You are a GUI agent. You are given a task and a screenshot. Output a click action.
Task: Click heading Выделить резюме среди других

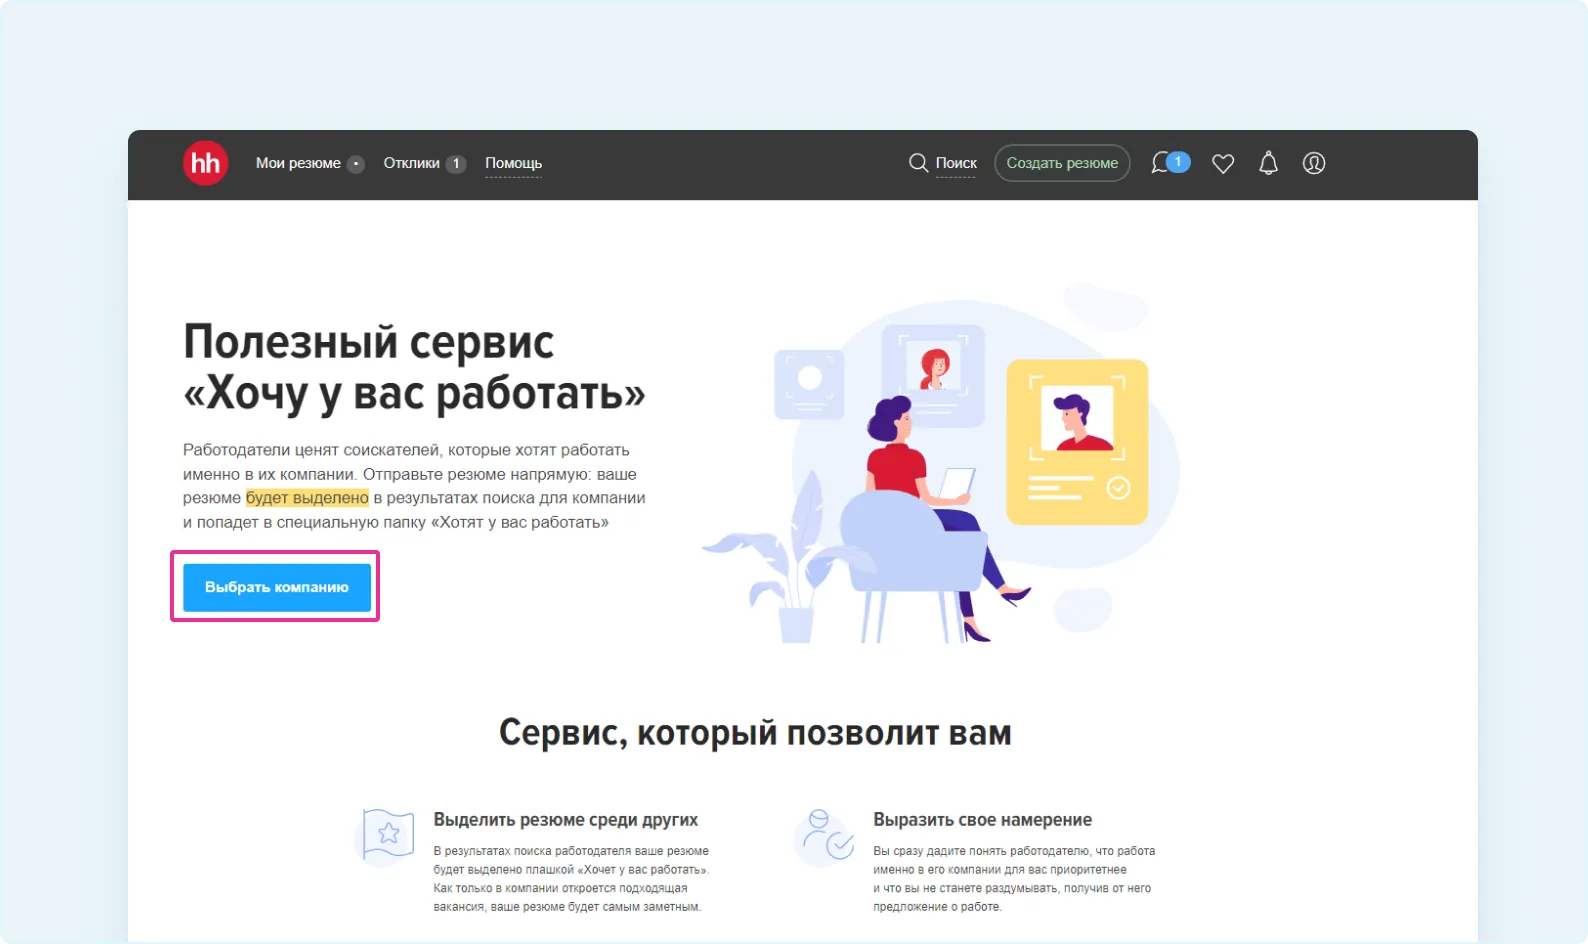point(566,820)
